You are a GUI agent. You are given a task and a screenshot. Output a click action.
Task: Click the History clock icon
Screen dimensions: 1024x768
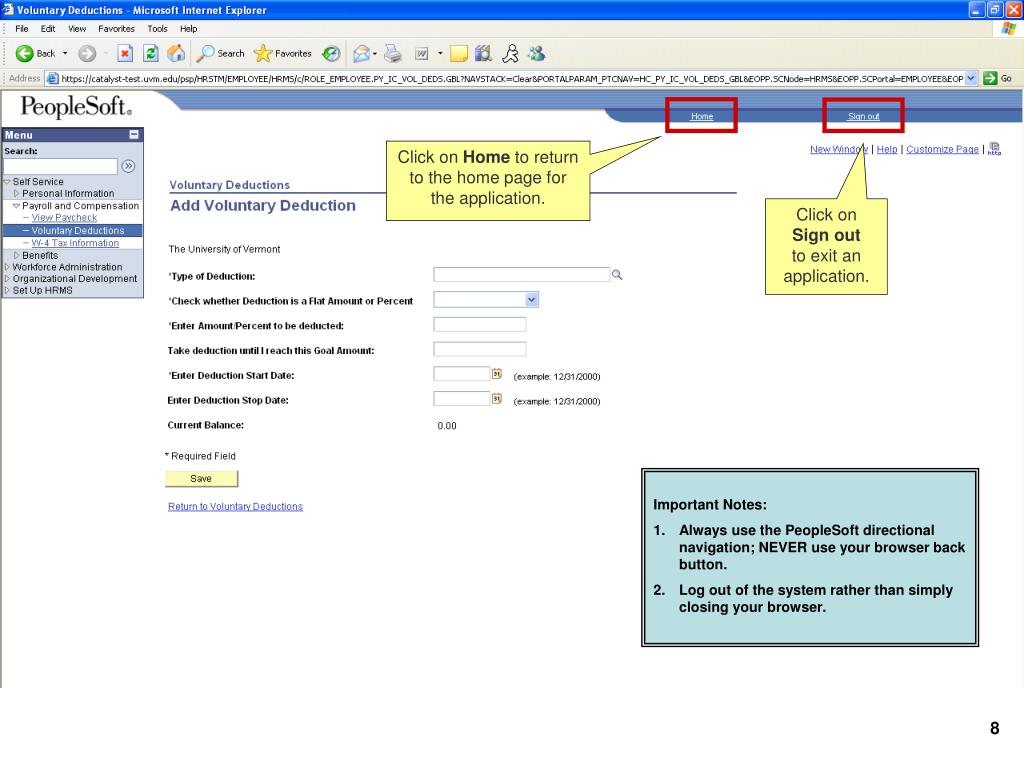coord(332,54)
